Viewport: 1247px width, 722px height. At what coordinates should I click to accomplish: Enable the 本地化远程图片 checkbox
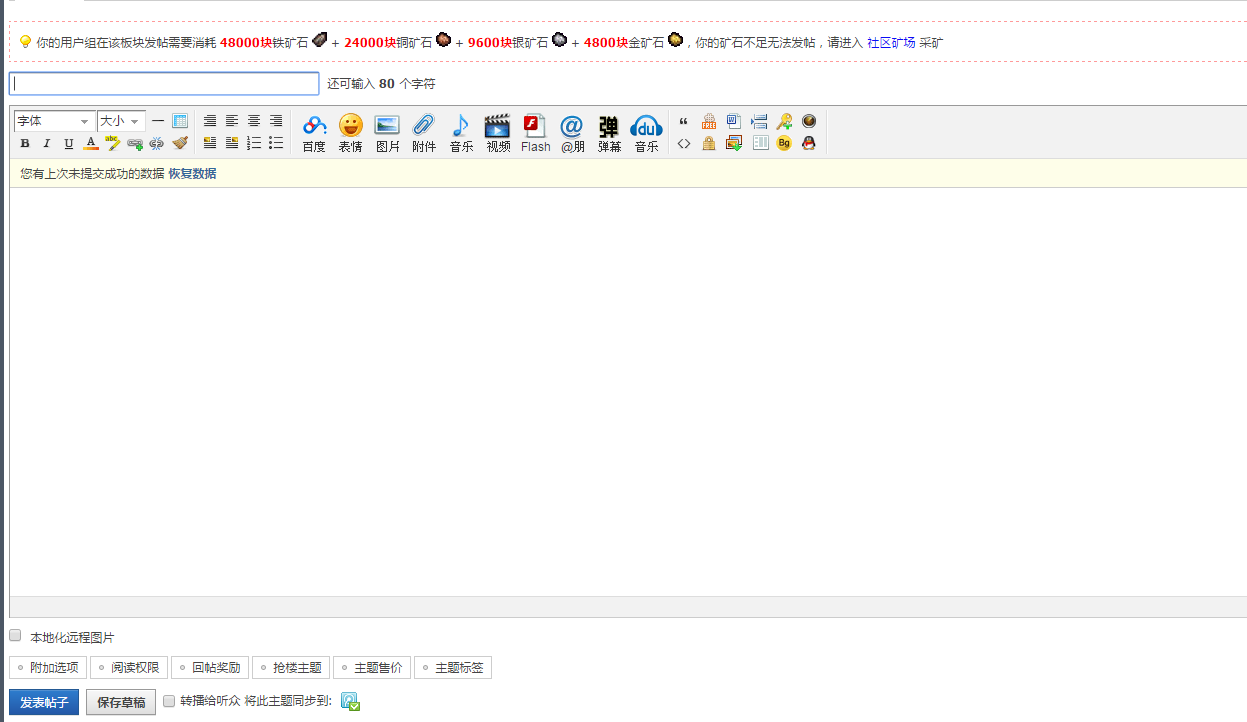click(15, 636)
